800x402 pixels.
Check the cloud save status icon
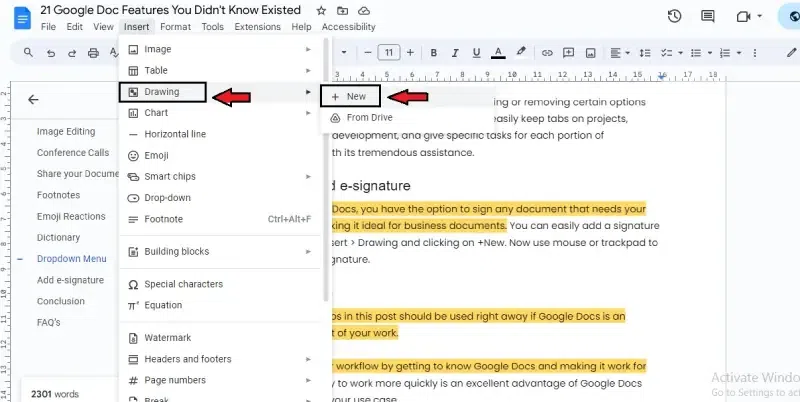[x=364, y=11]
